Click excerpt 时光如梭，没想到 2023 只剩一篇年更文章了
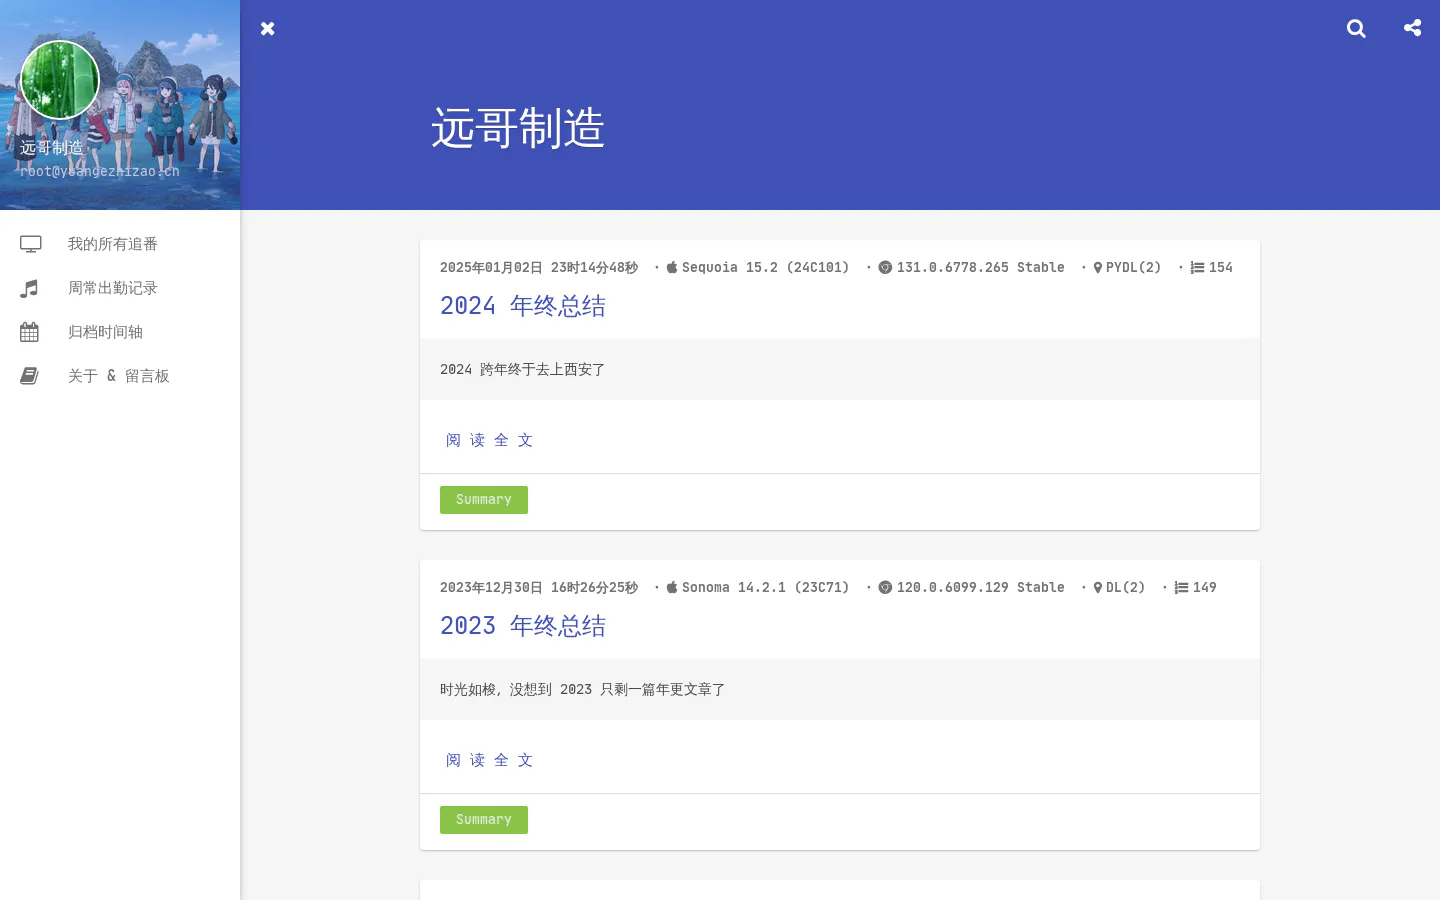 (x=583, y=690)
